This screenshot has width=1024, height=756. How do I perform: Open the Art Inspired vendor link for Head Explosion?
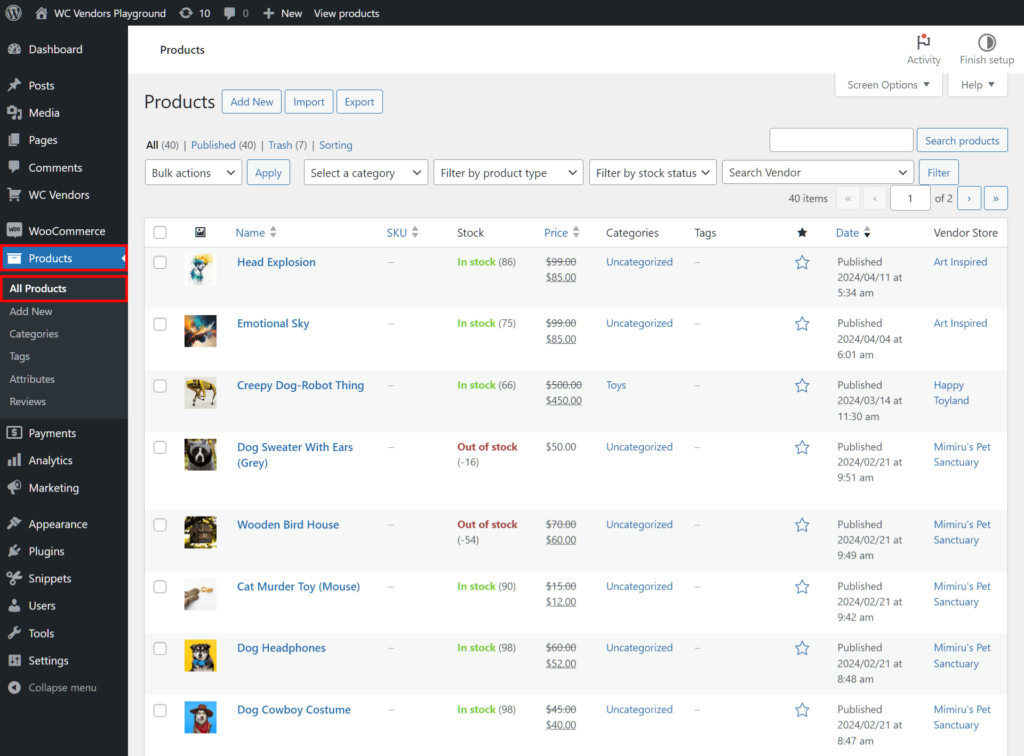pyautogui.click(x=960, y=262)
